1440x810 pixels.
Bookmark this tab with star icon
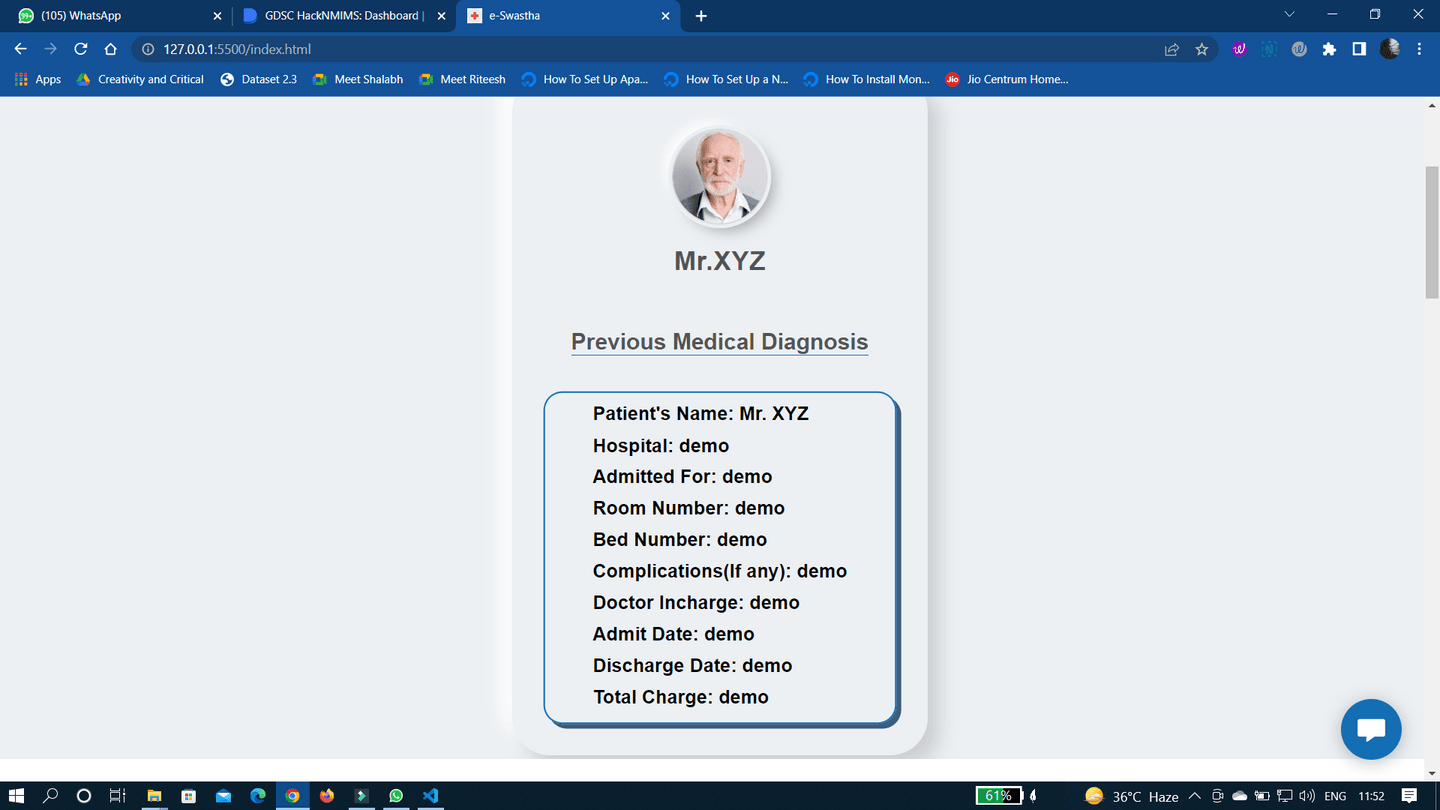pos(1202,49)
